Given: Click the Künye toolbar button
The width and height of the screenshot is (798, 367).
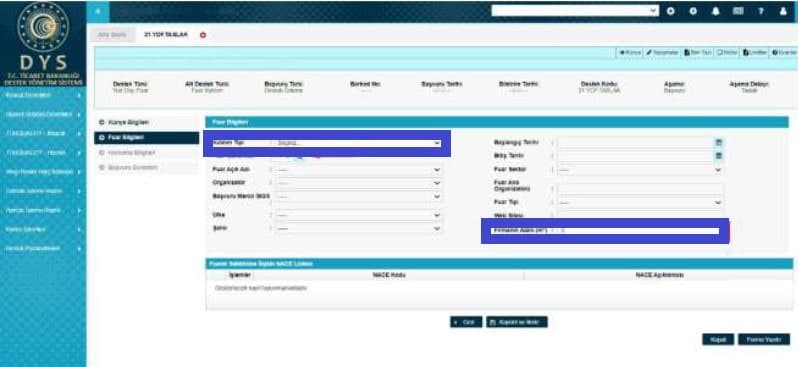Looking at the screenshot, I should (x=630, y=52).
